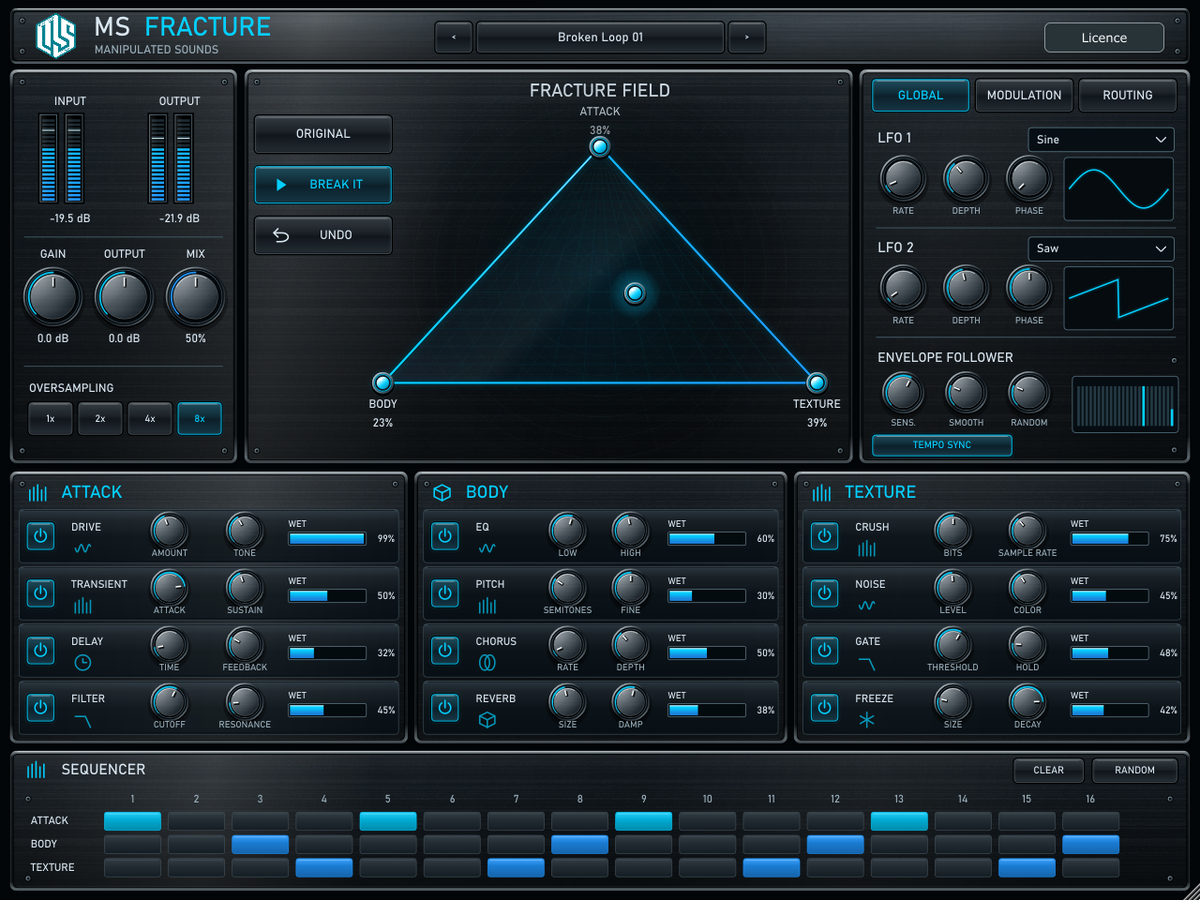
Task: Select 8x oversampling
Action: [x=200, y=419]
